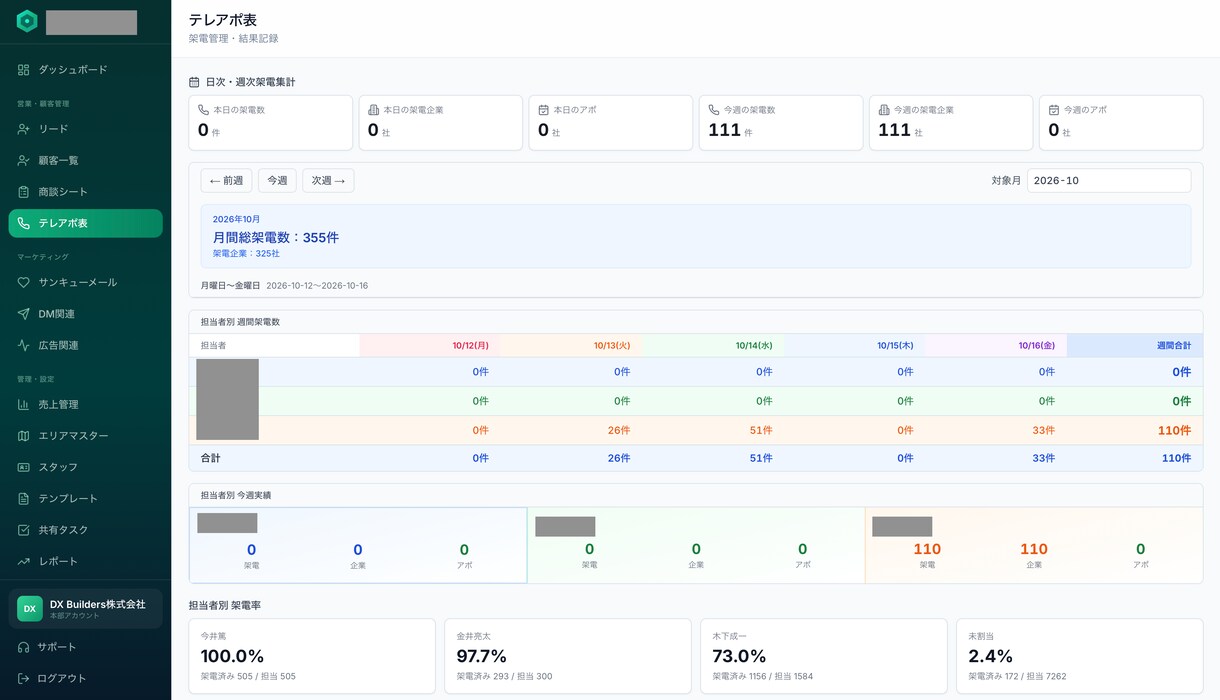
Task: Open ダッシュボード in the sidebar
Action: point(85,70)
